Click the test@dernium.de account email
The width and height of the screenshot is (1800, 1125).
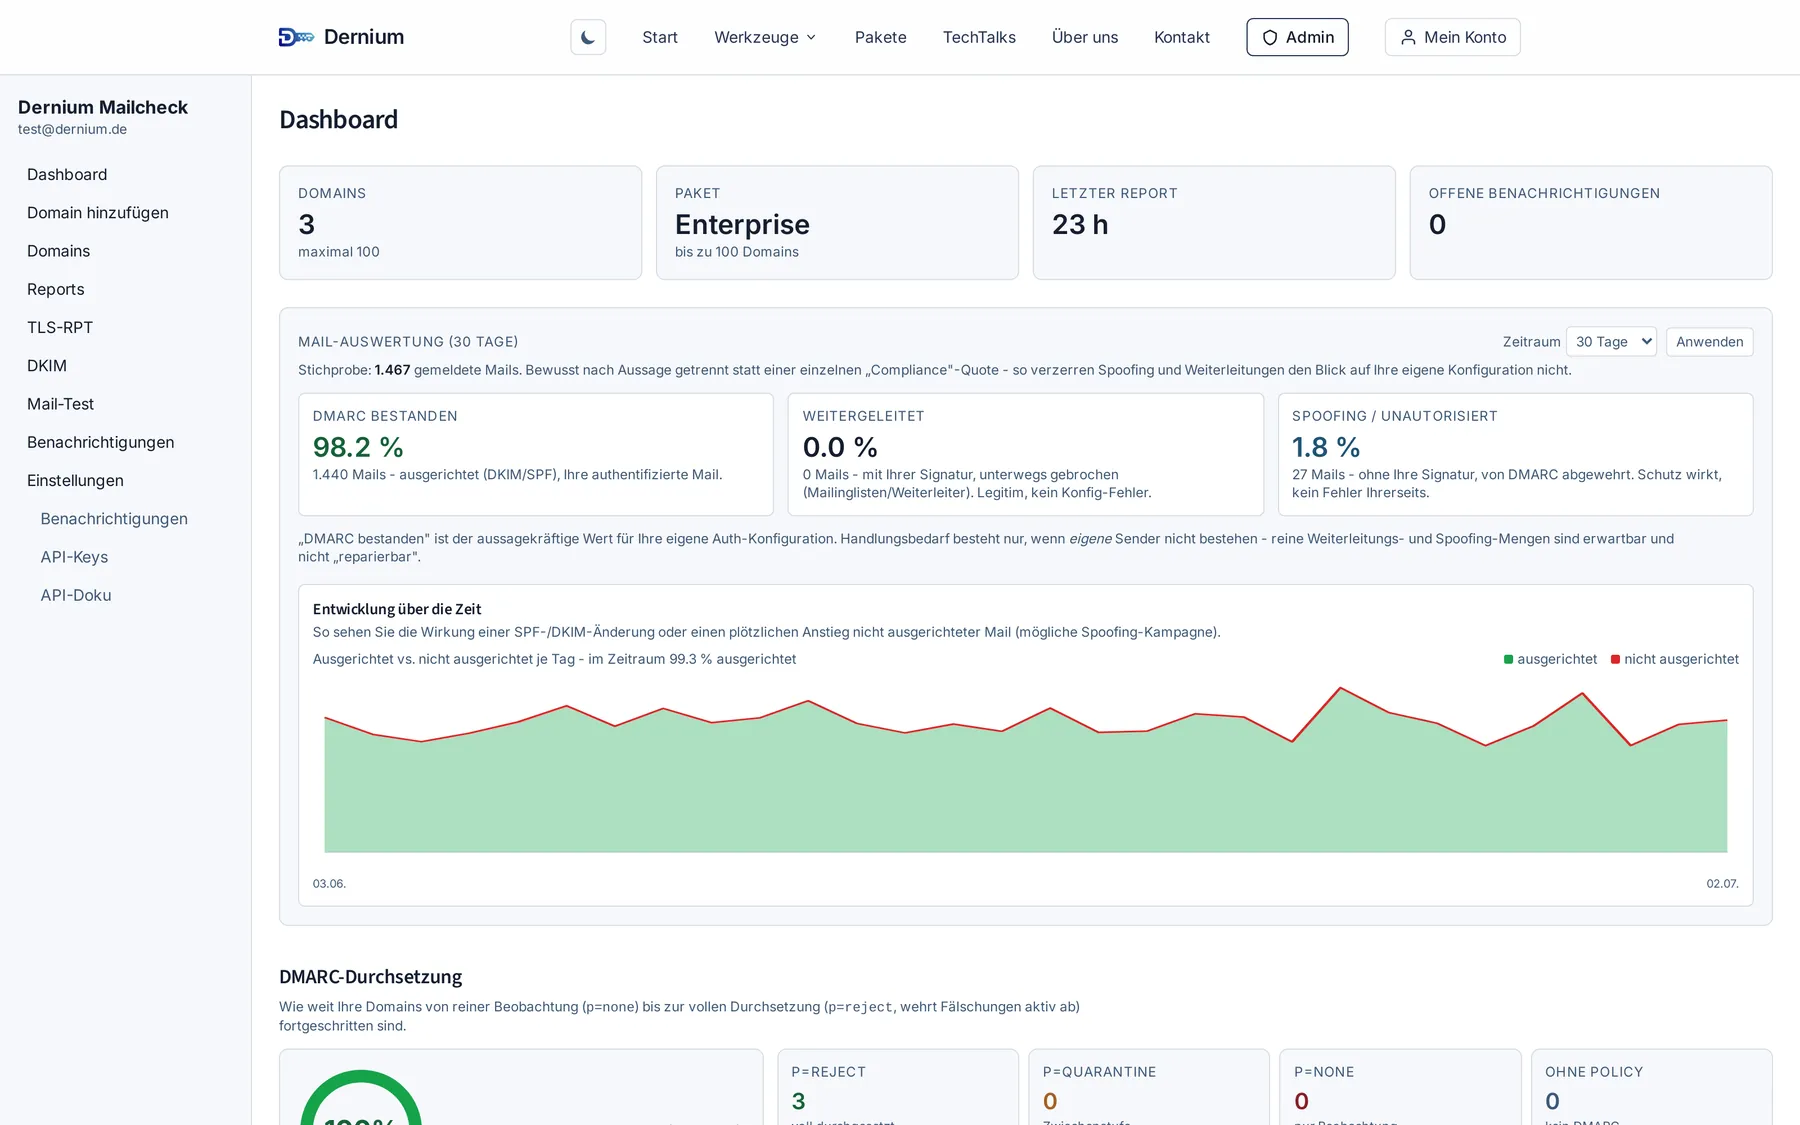pyautogui.click(x=72, y=129)
